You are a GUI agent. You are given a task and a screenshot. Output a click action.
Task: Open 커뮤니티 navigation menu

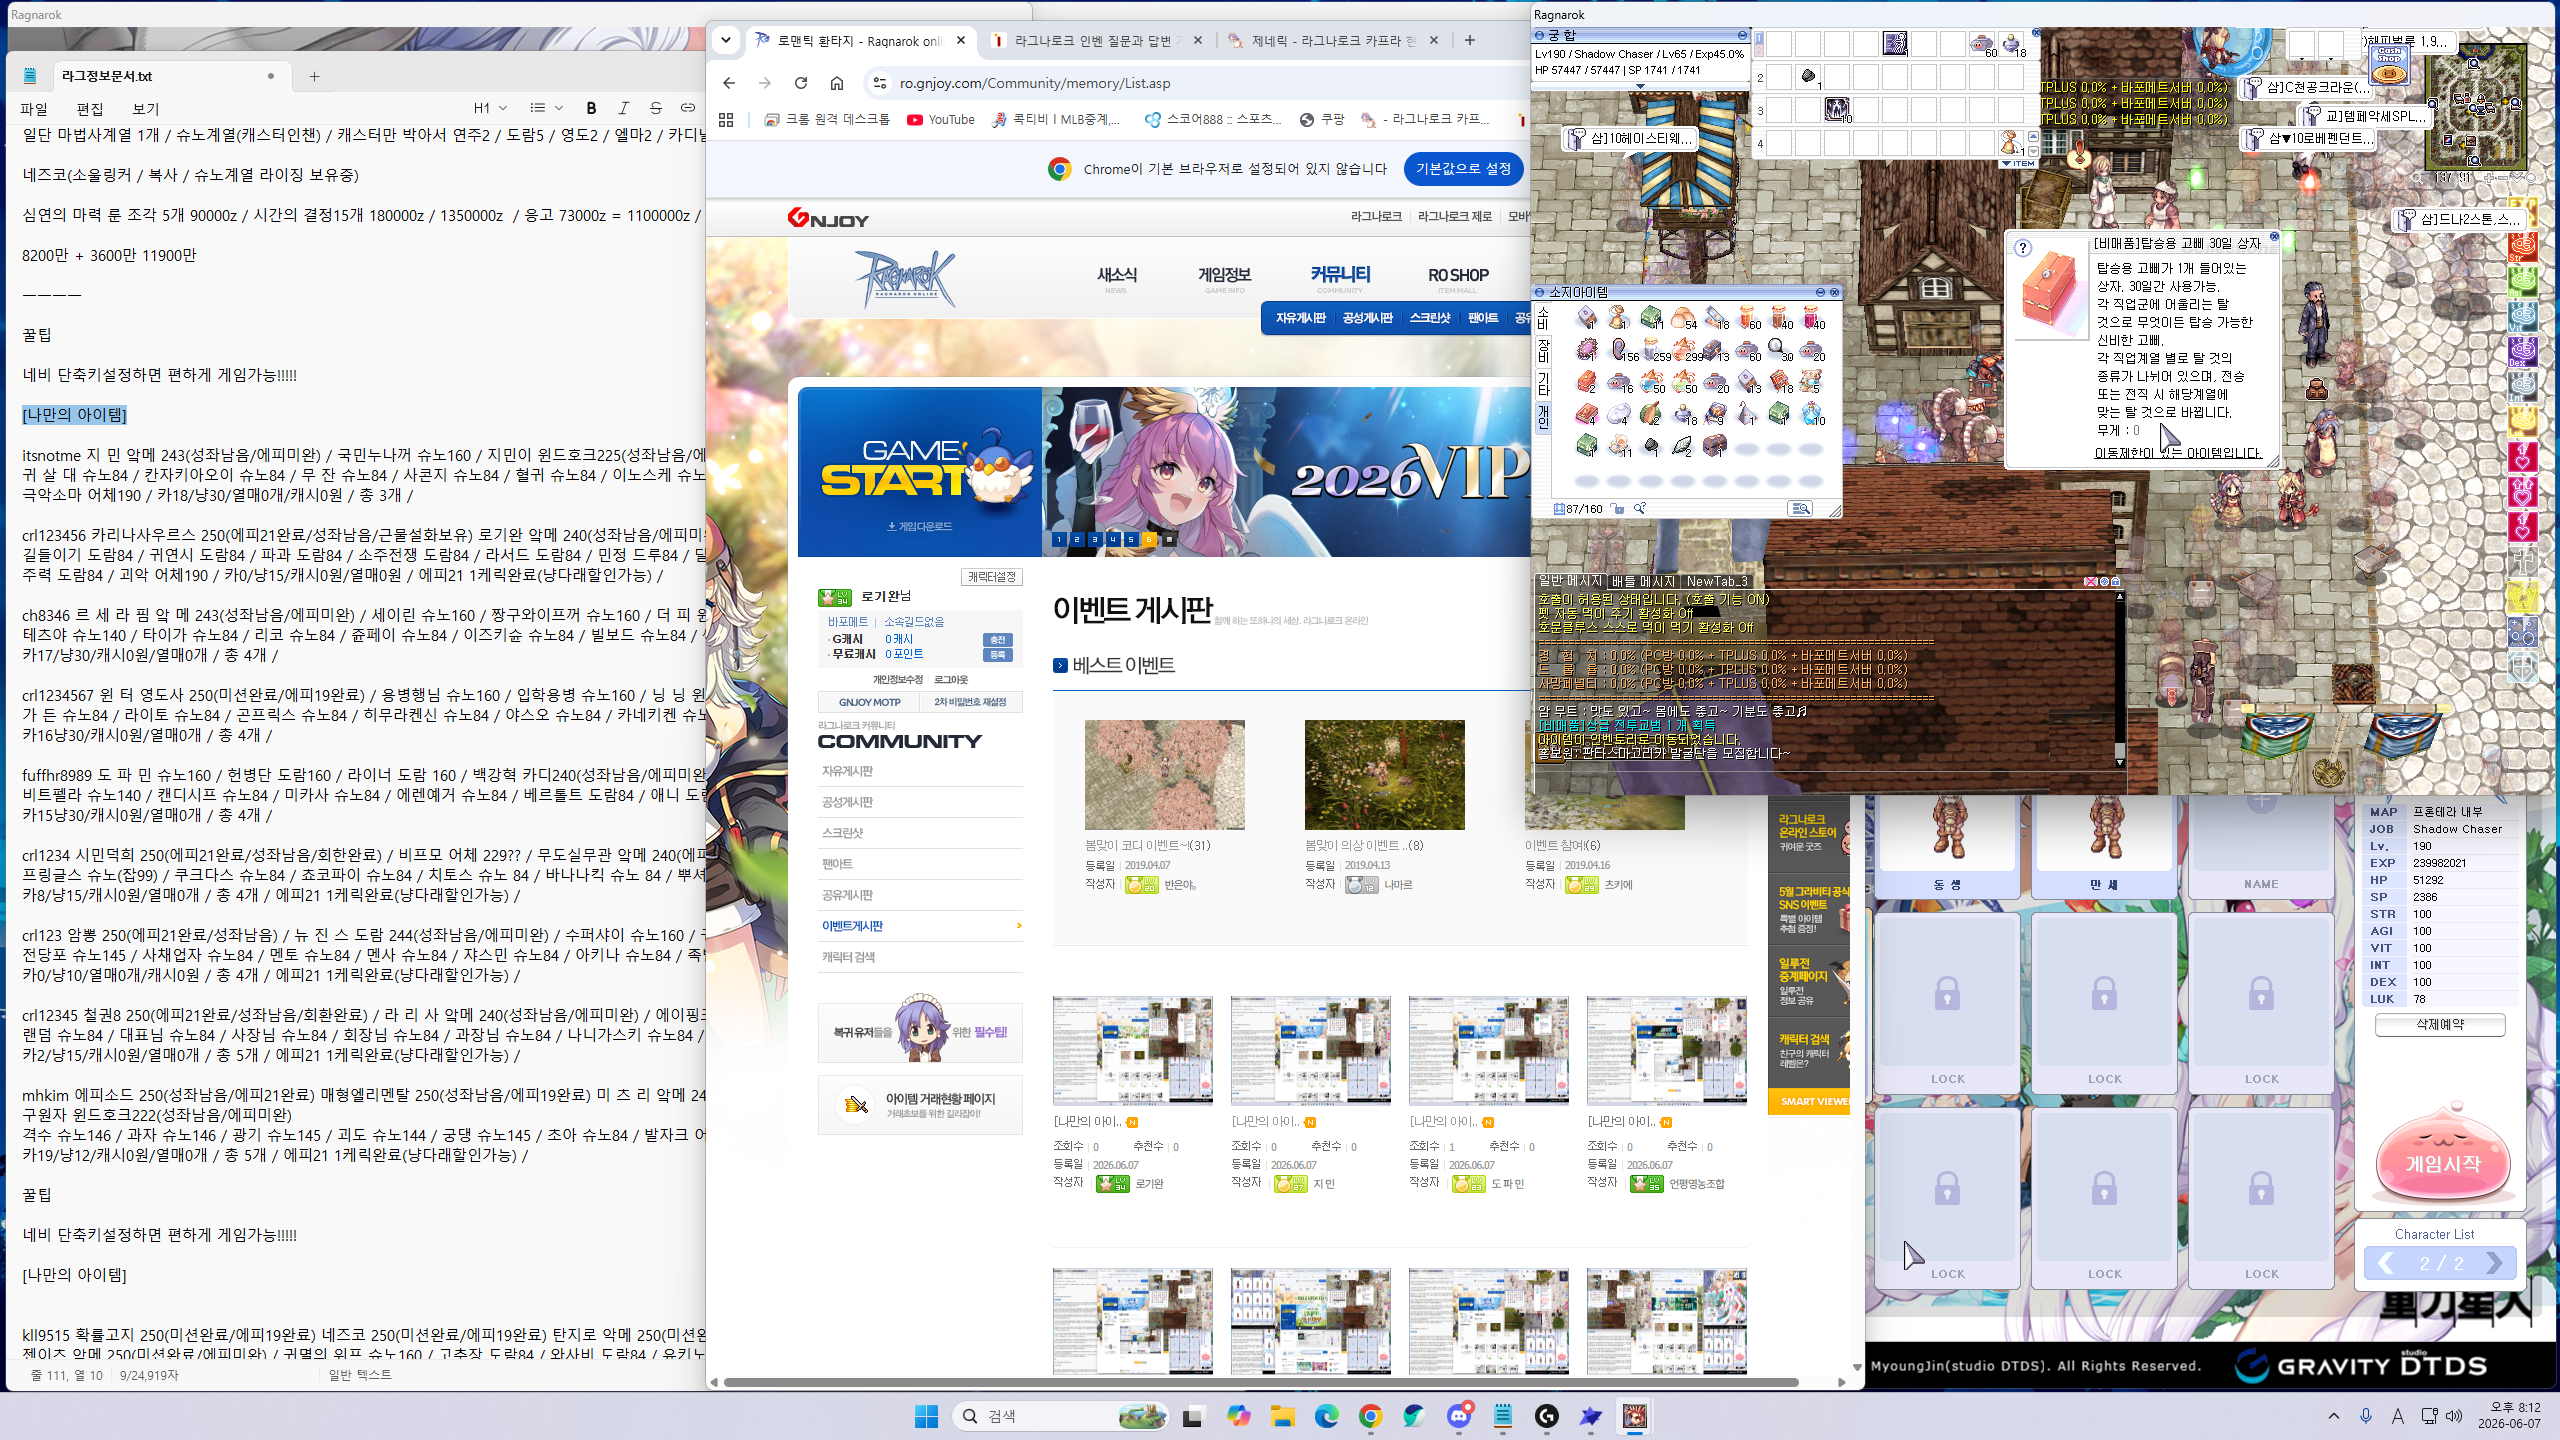click(x=1340, y=275)
